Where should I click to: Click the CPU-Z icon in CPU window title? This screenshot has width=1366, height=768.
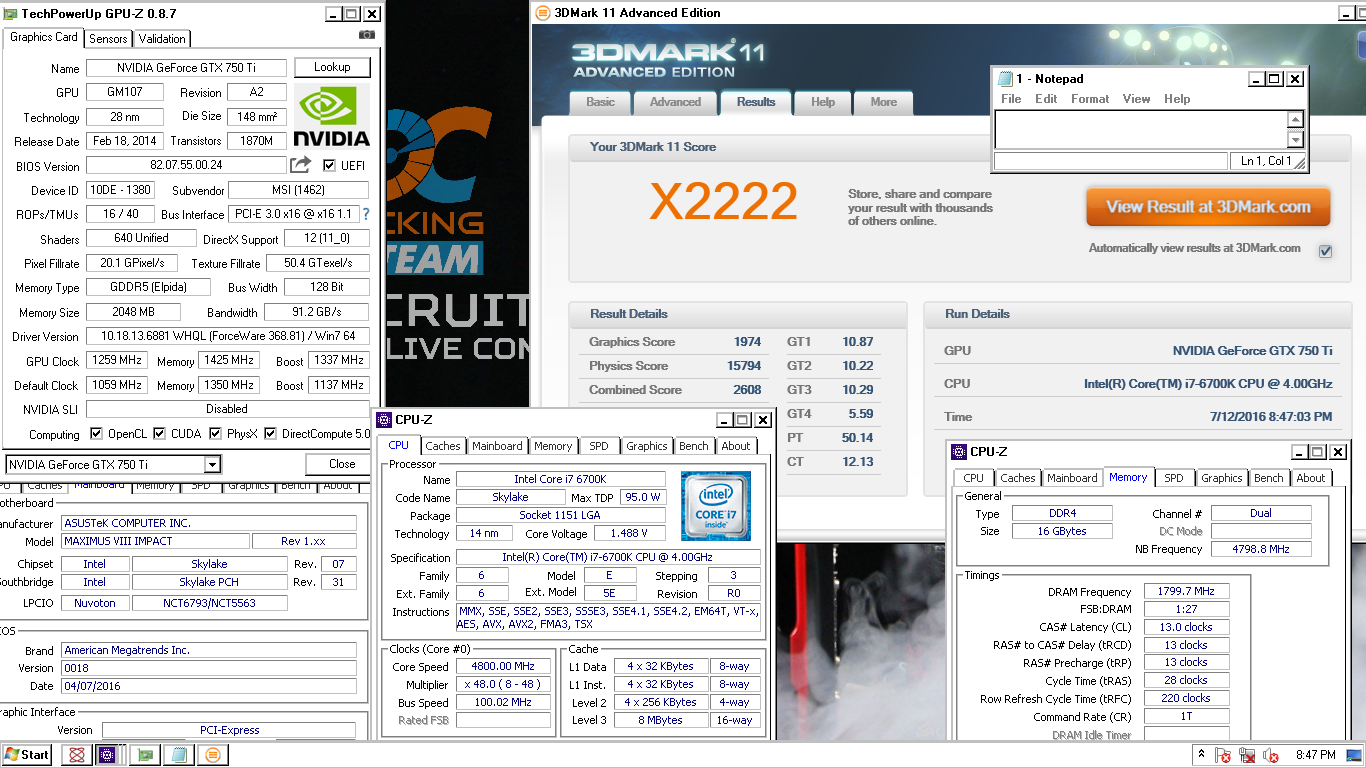click(x=384, y=420)
